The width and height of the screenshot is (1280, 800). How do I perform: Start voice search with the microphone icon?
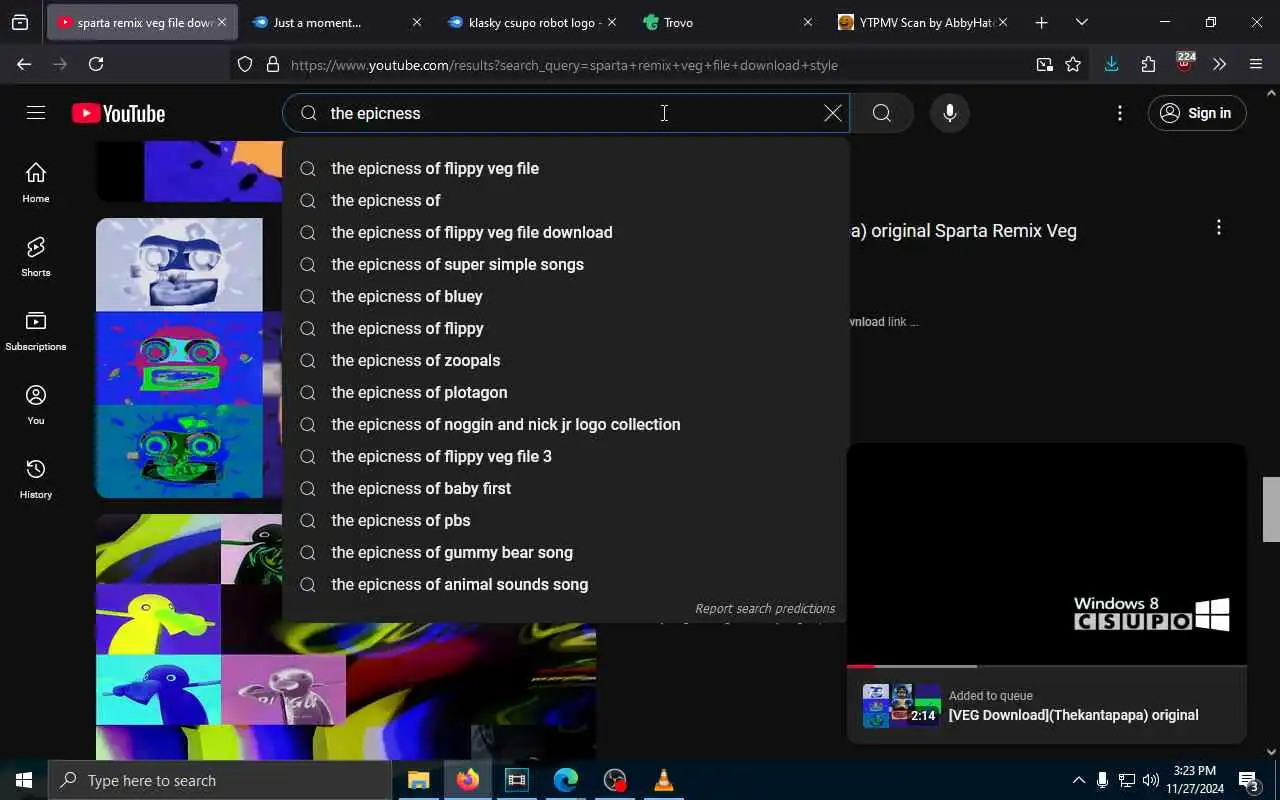pos(950,113)
